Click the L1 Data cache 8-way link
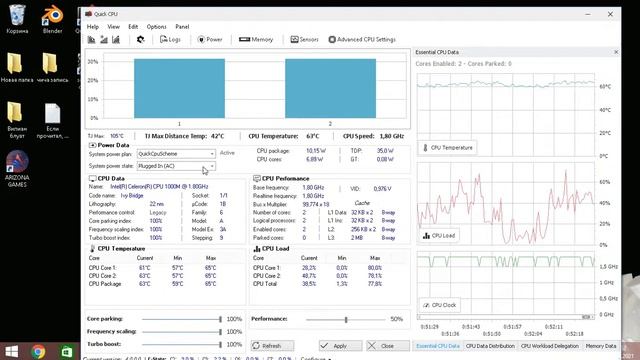Screen dimensions: 640x360 [x=388, y=213]
